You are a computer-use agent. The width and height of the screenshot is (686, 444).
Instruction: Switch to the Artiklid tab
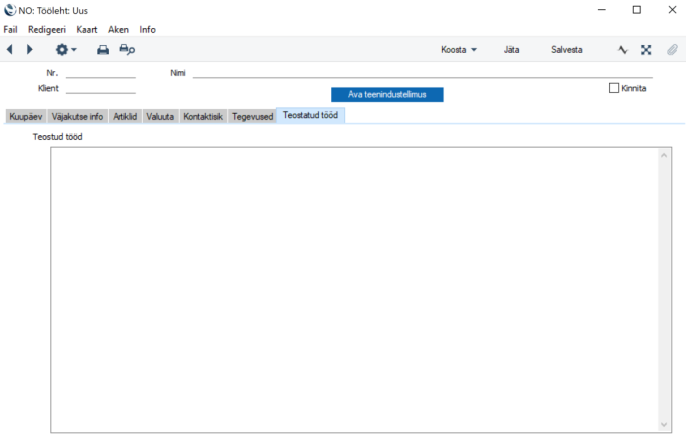coord(125,116)
